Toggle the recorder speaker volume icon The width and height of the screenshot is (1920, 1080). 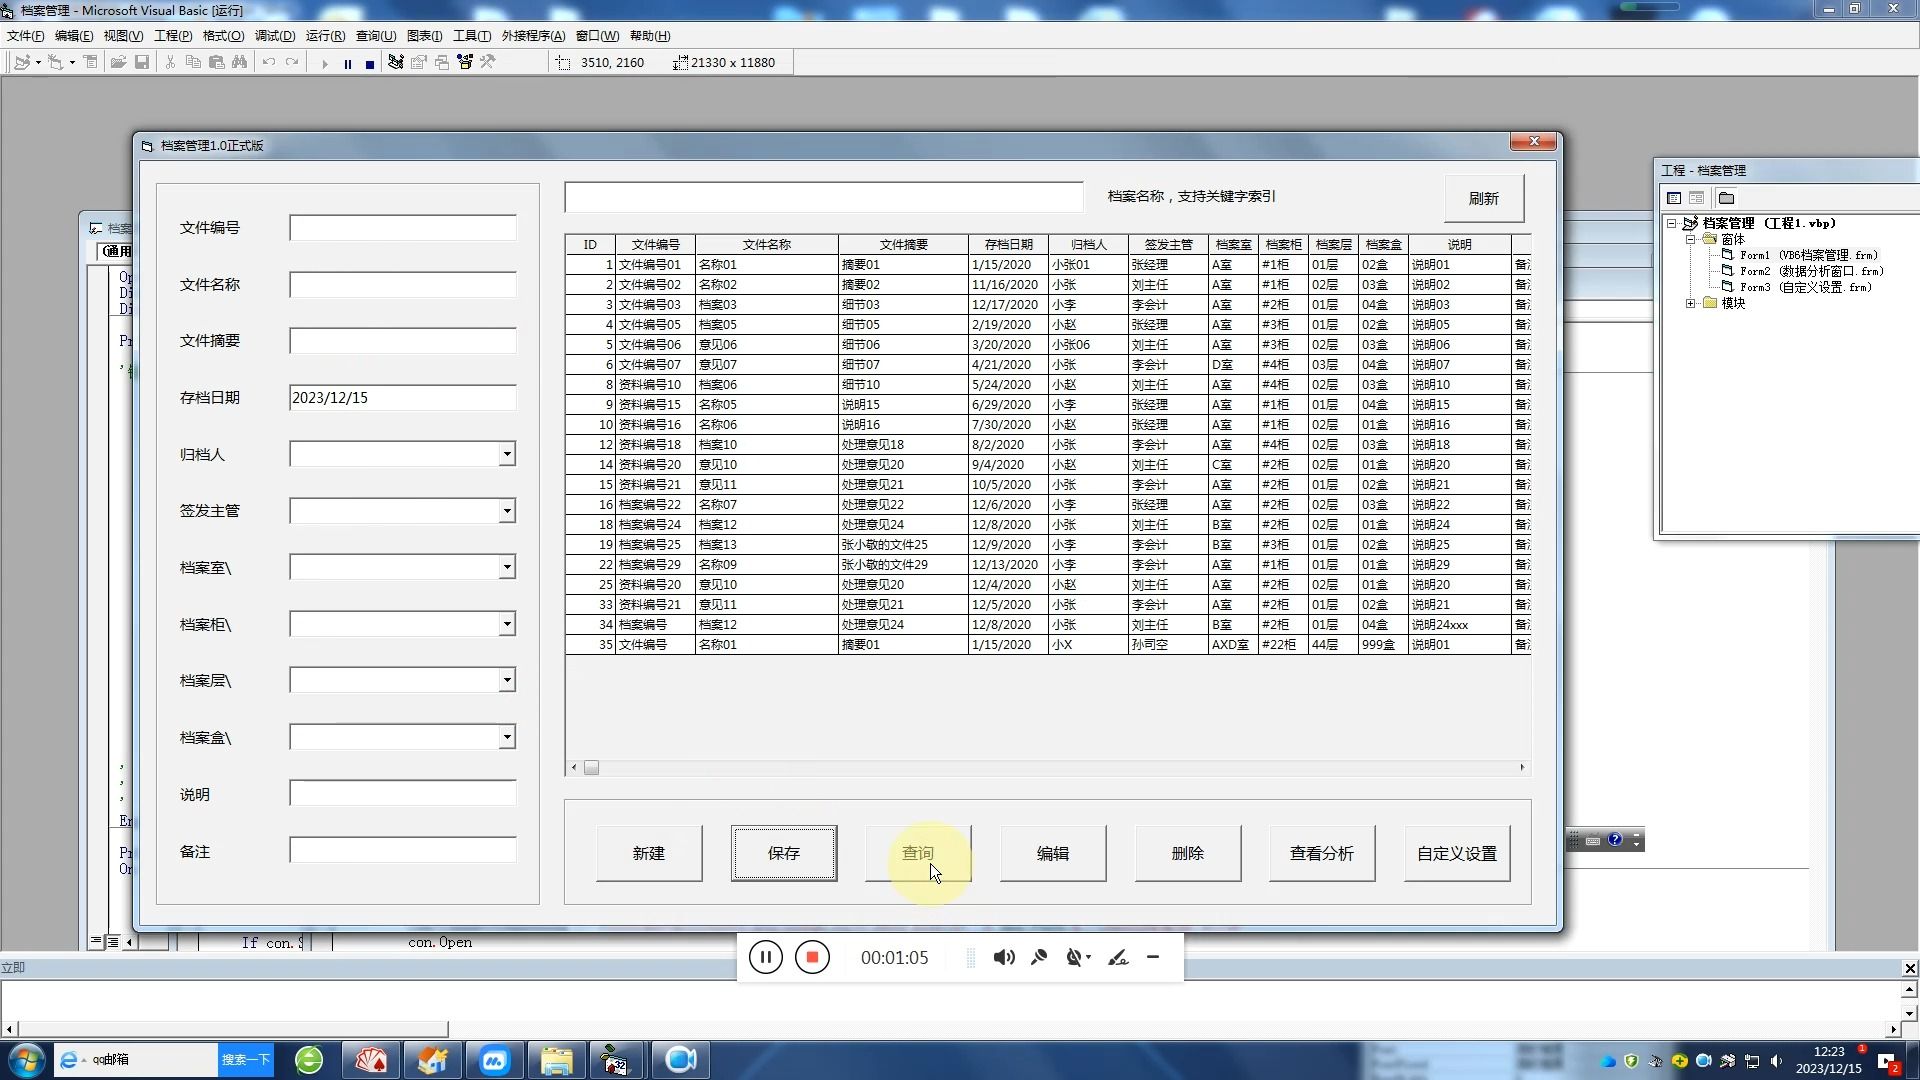(1003, 957)
